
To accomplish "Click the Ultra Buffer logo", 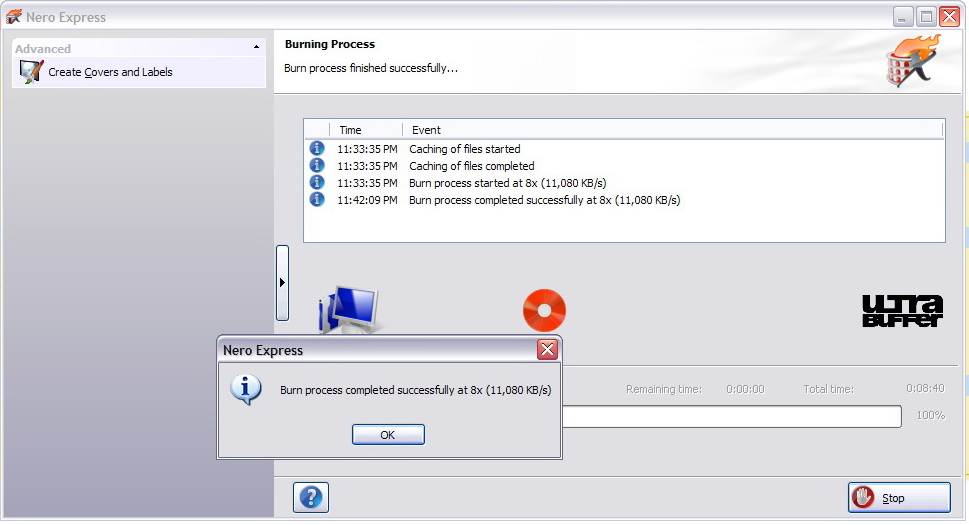I will click(902, 311).
